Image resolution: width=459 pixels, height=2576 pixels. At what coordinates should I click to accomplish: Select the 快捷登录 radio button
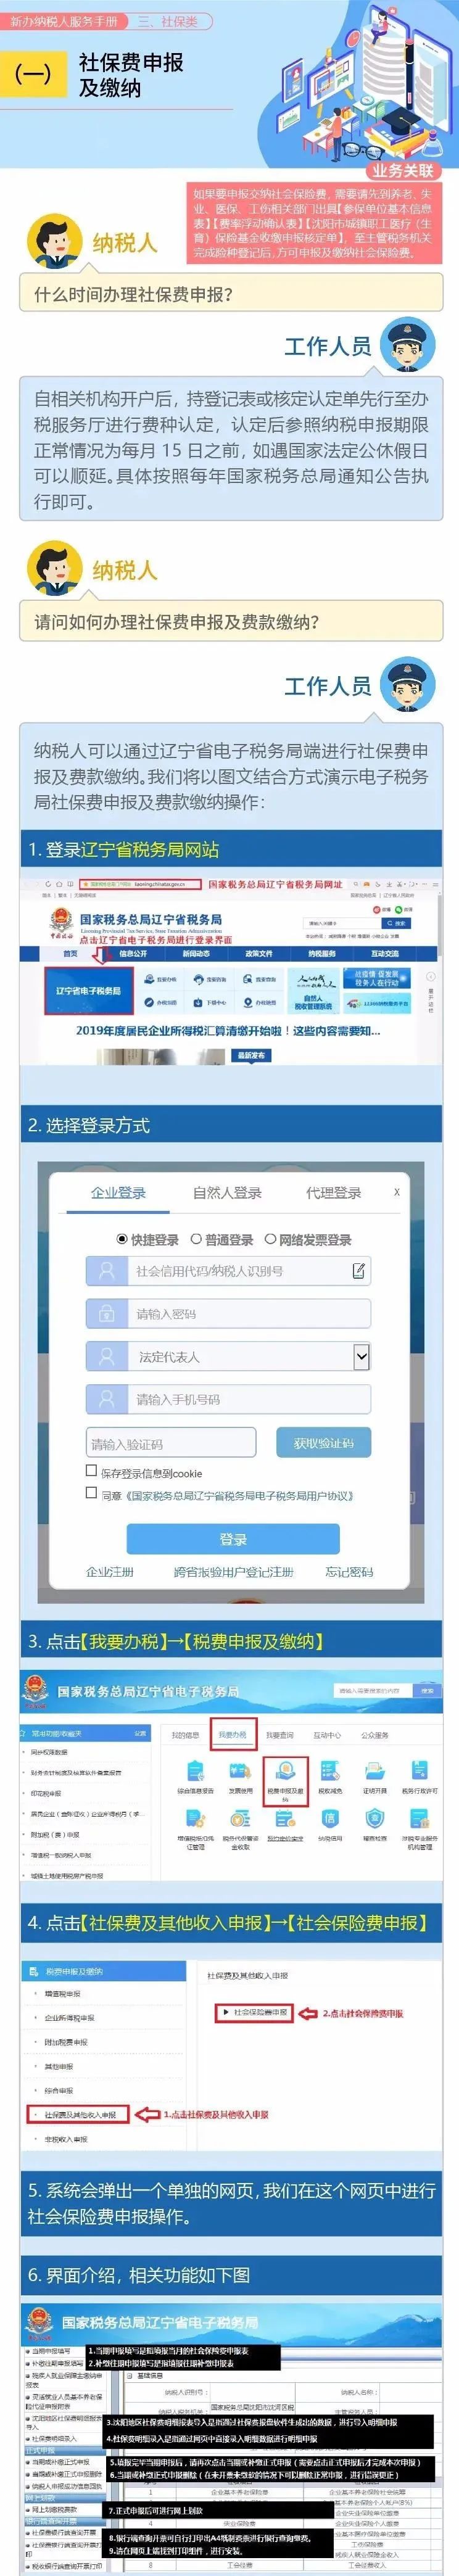tap(122, 1239)
